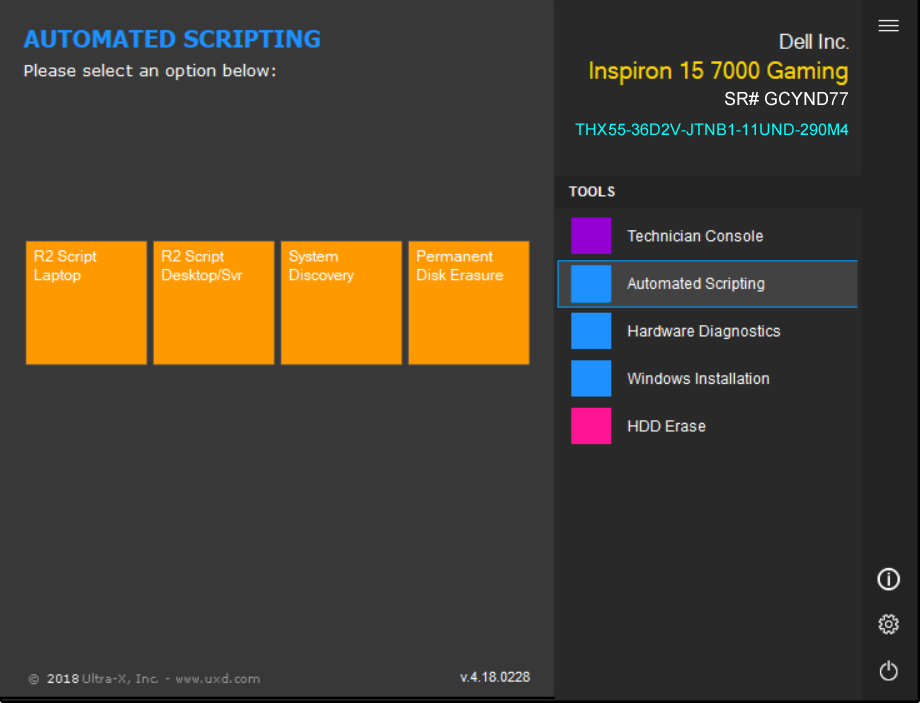Viewport: 920px width, 703px height.
Task: Launch the R2 Script Laptop tile
Action: pyautogui.click(x=86, y=303)
